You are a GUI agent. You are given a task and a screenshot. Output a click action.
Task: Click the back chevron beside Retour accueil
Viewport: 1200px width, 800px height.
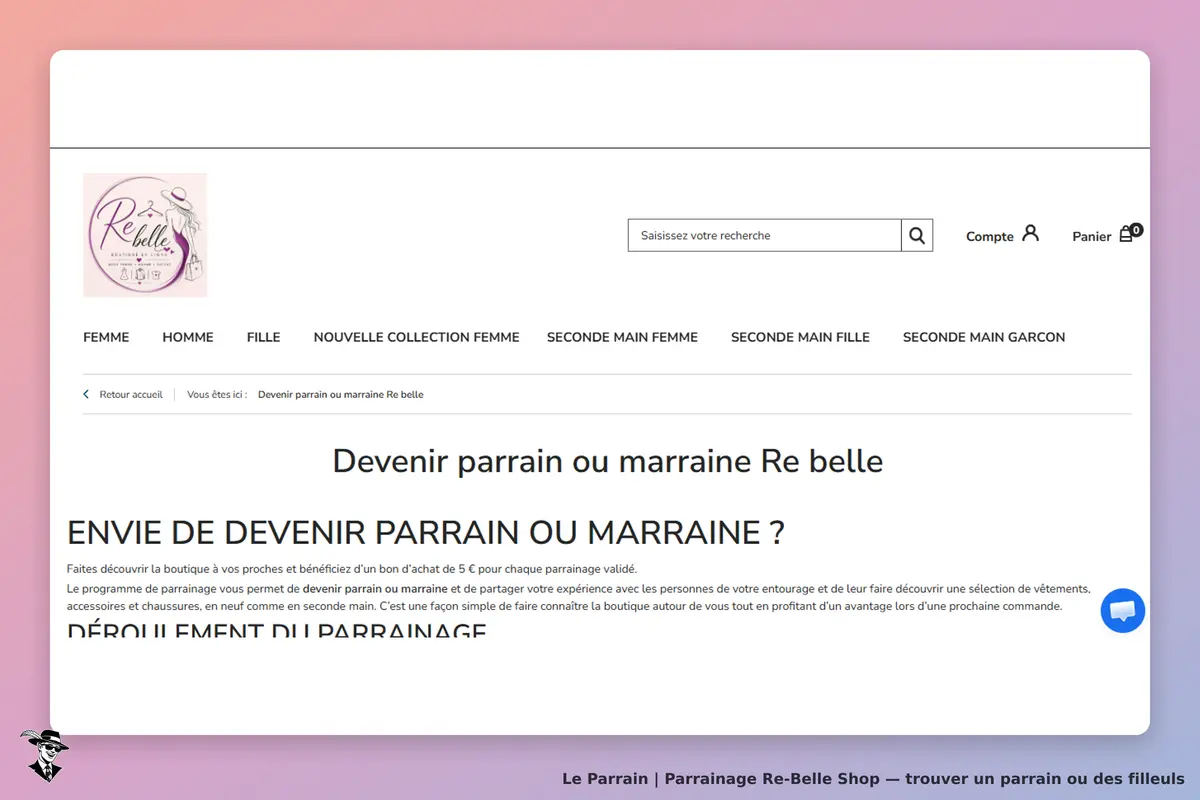[86, 395]
